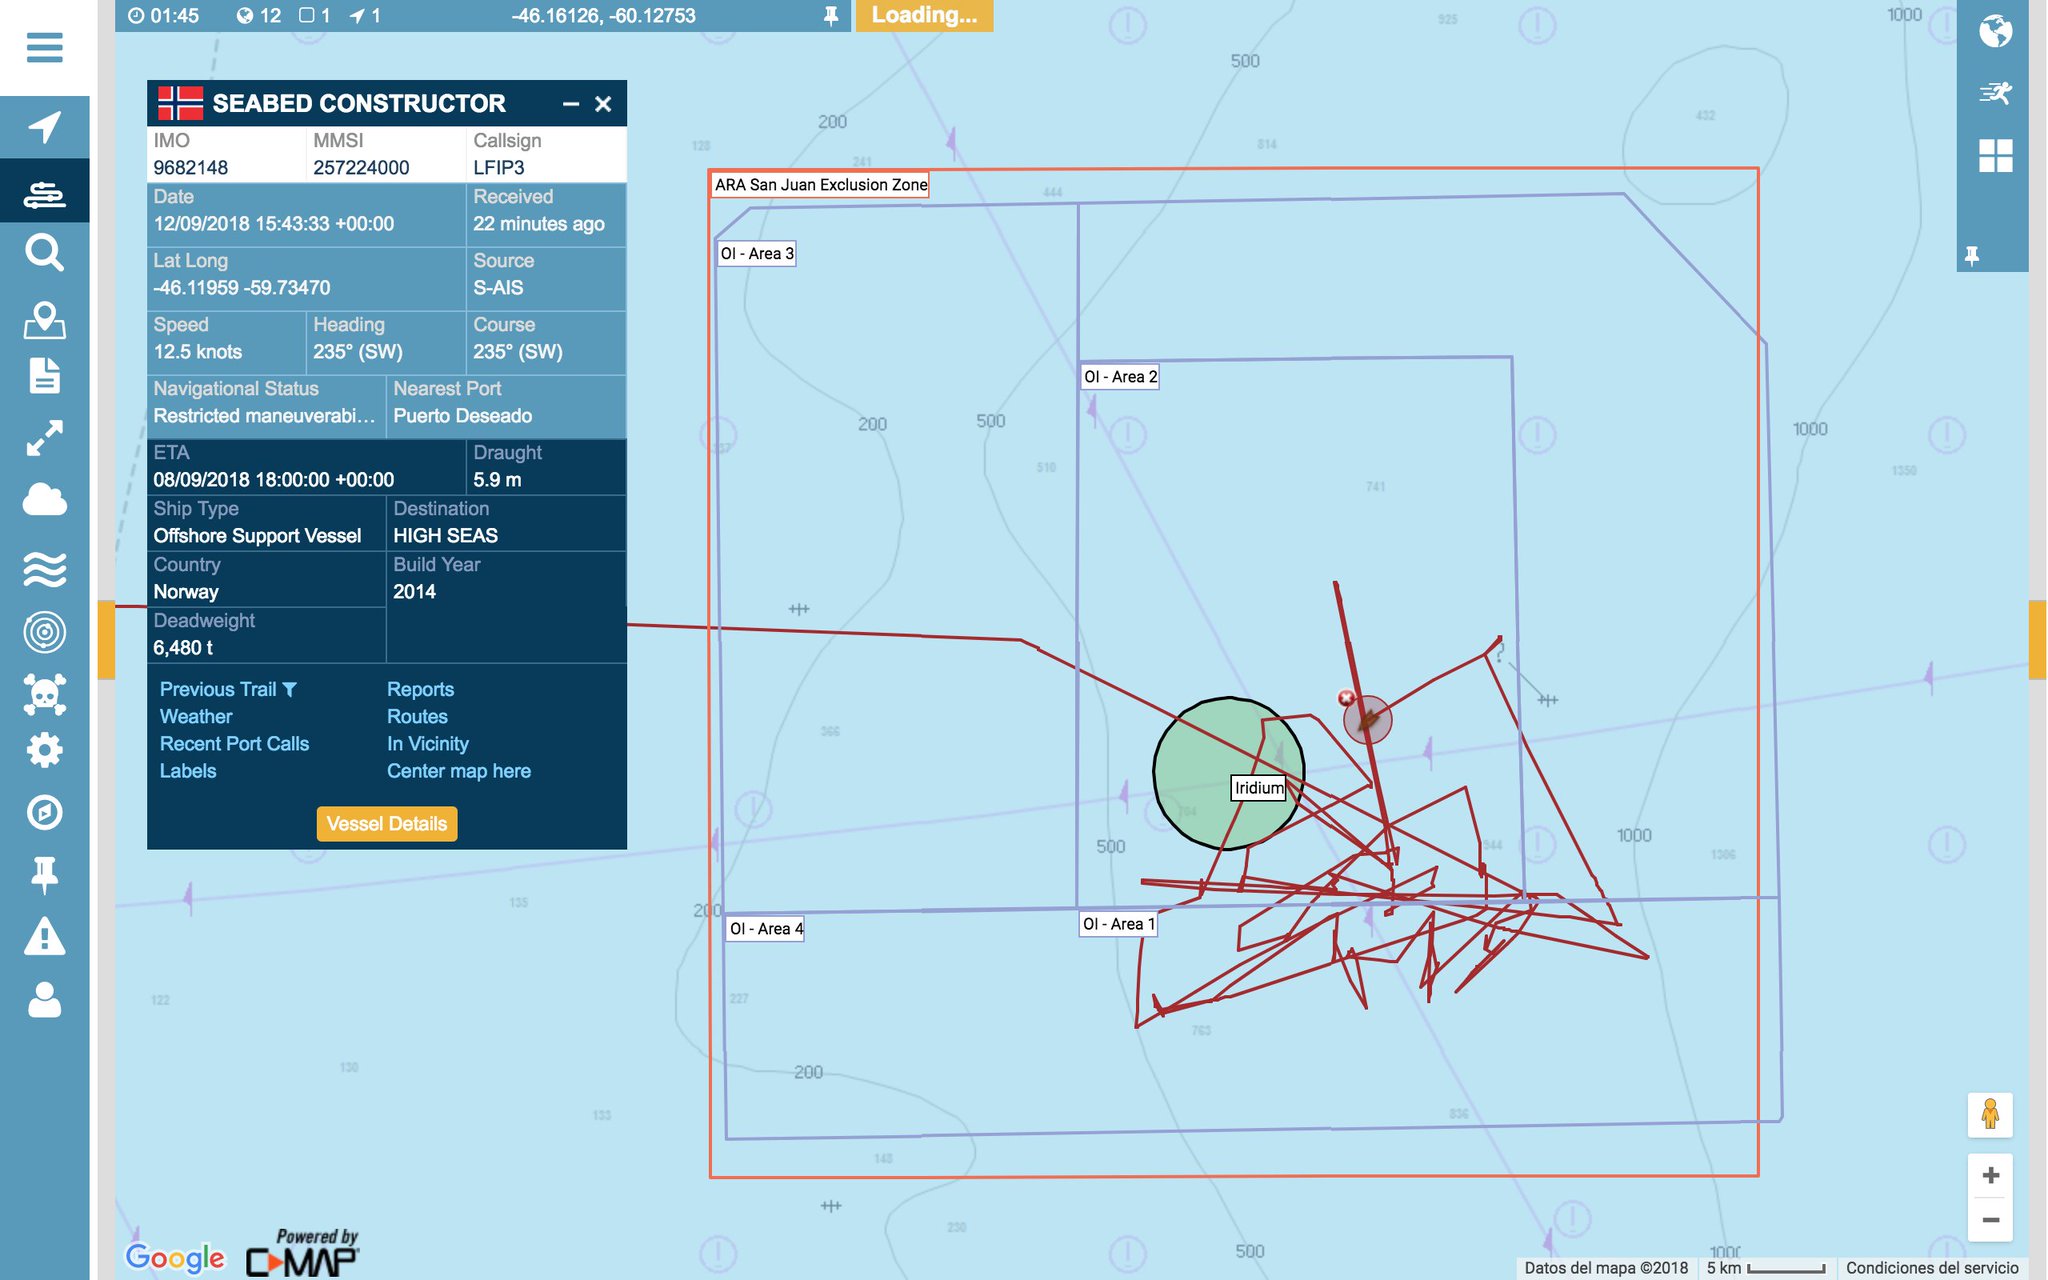The height and width of the screenshot is (1280, 2048).
Task: Open the user profile sidebar icon
Action: tap(44, 999)
